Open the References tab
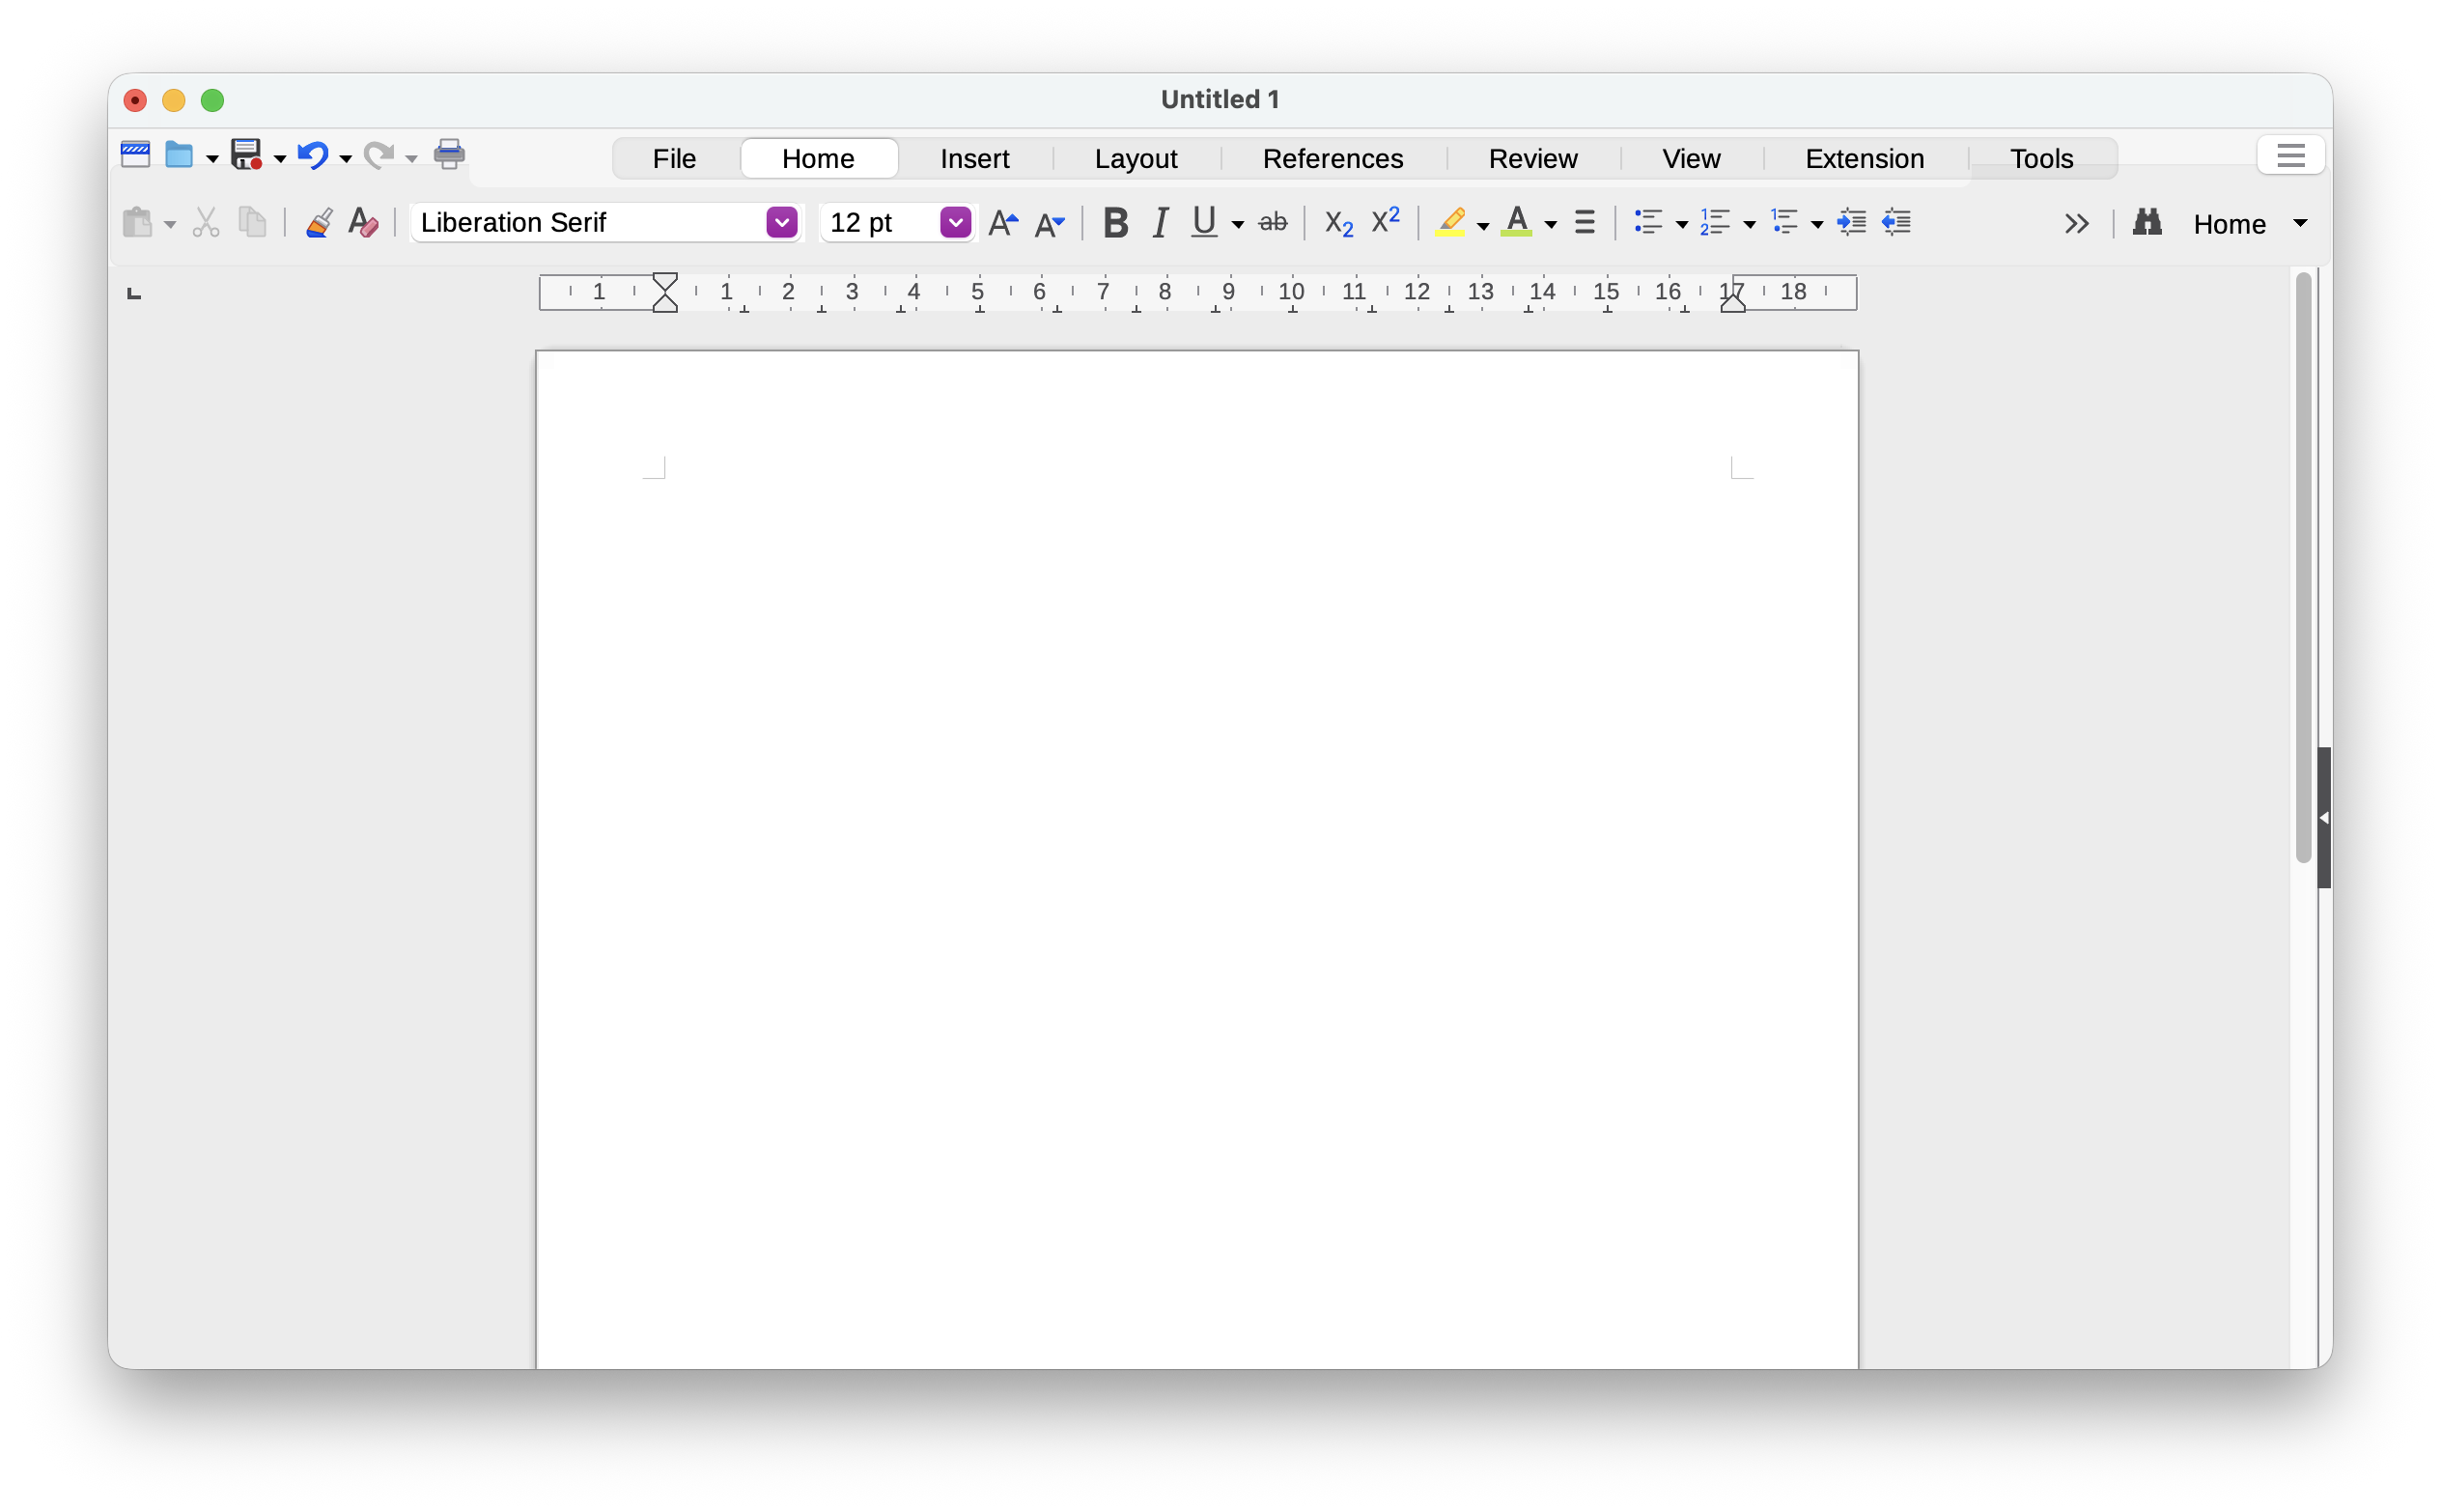The height and width of the screenshot is (1512, 2441). pos(1332,158)
